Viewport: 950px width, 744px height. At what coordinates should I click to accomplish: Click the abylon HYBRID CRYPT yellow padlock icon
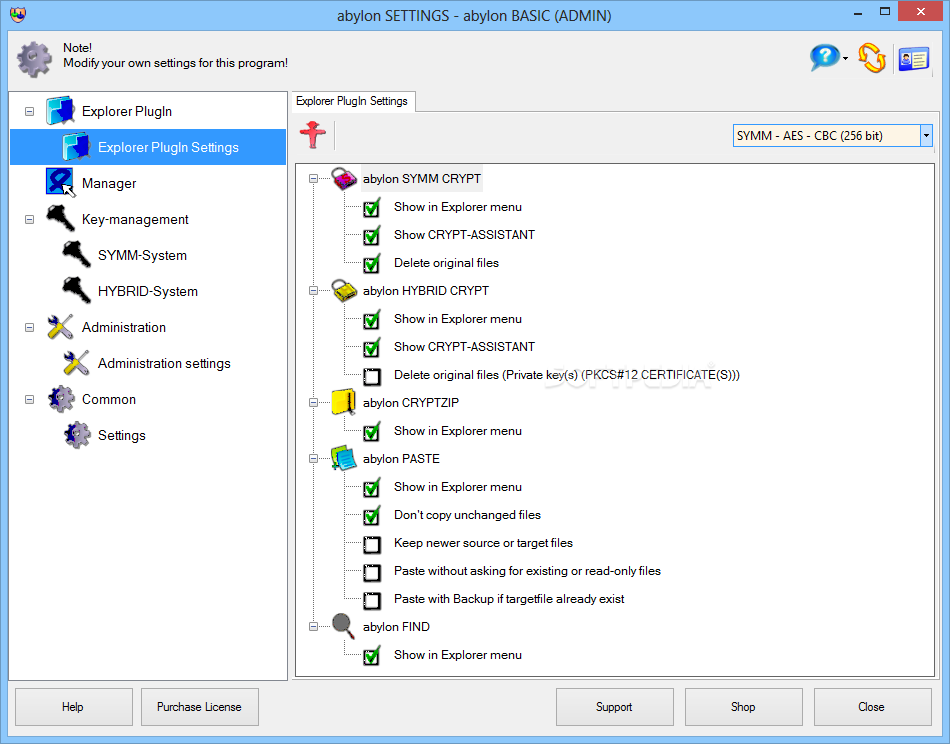tap(344, 291)
